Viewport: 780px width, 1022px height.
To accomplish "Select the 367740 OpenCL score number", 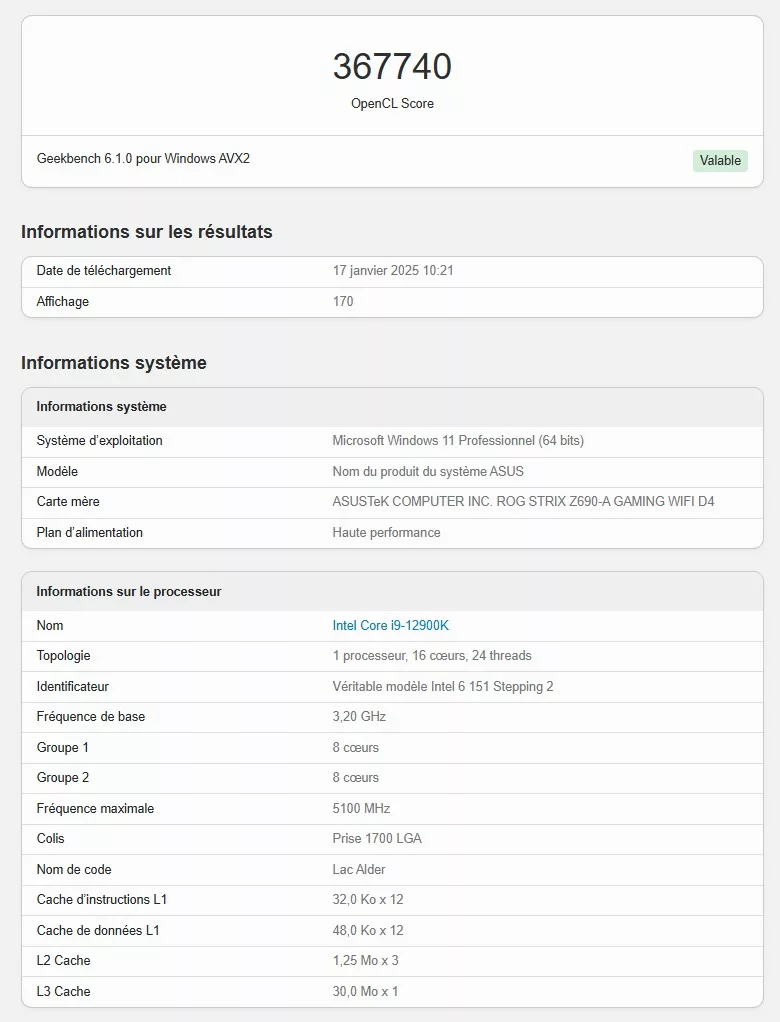I will coord(392,66).
